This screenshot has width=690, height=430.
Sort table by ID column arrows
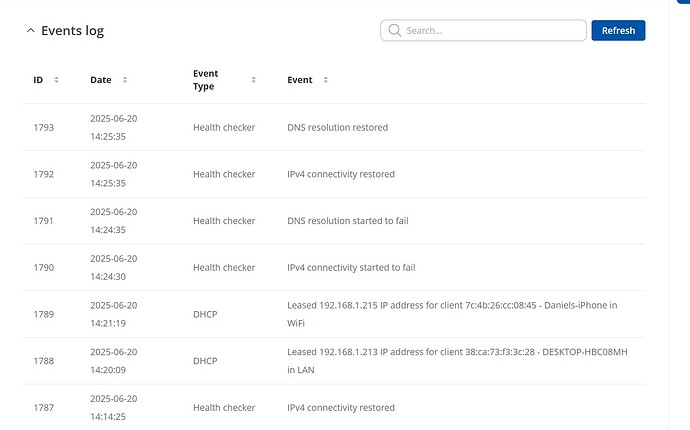click(x=56, y=80)
